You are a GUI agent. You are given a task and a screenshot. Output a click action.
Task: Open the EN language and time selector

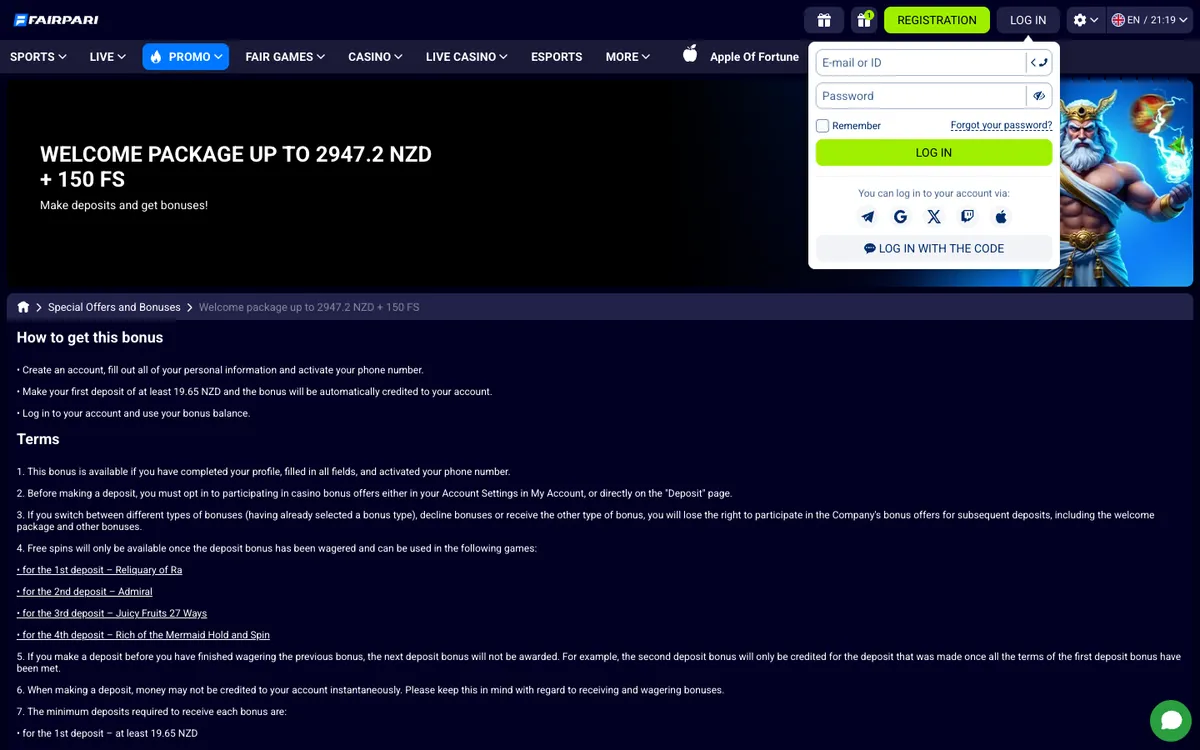click(1150, 20)
